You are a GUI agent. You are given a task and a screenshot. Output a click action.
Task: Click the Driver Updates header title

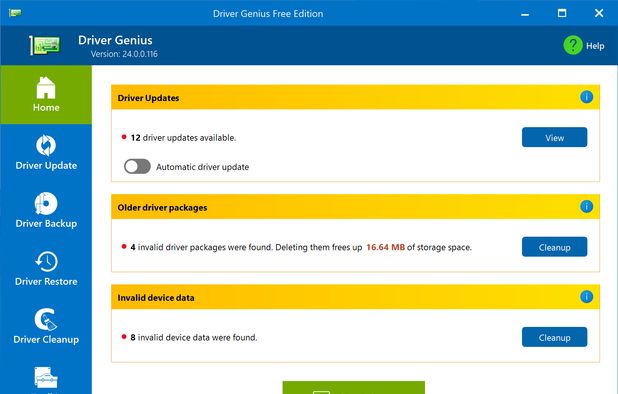click(148, 98)
